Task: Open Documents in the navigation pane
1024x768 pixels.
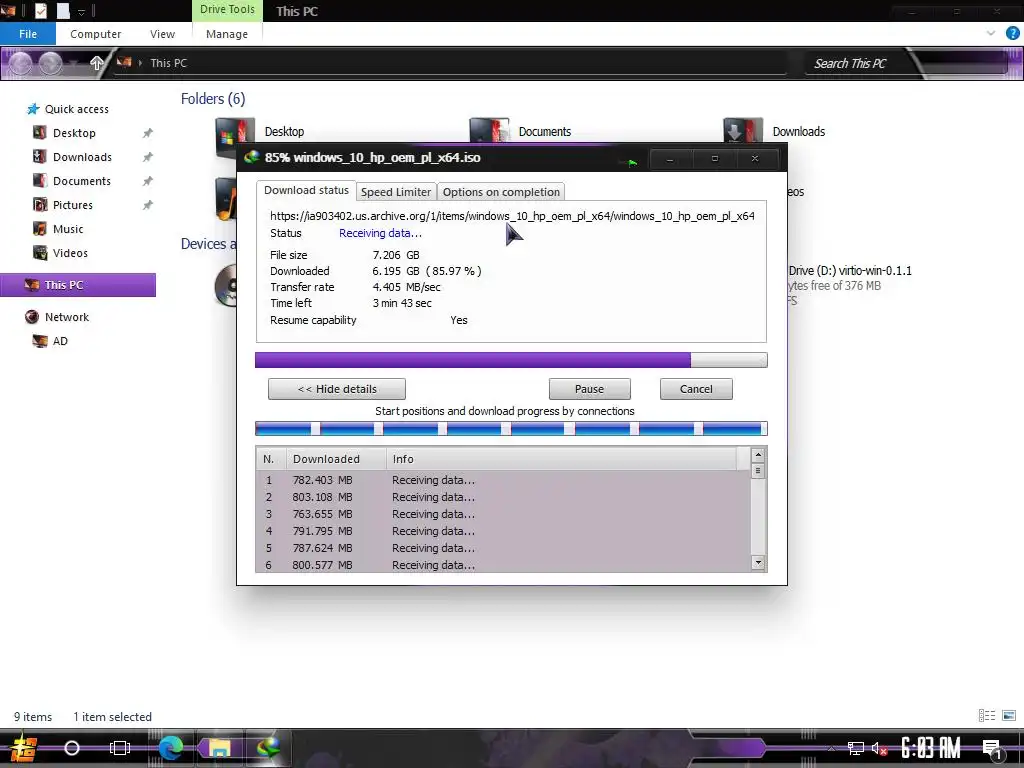Action: coord(82,181)
